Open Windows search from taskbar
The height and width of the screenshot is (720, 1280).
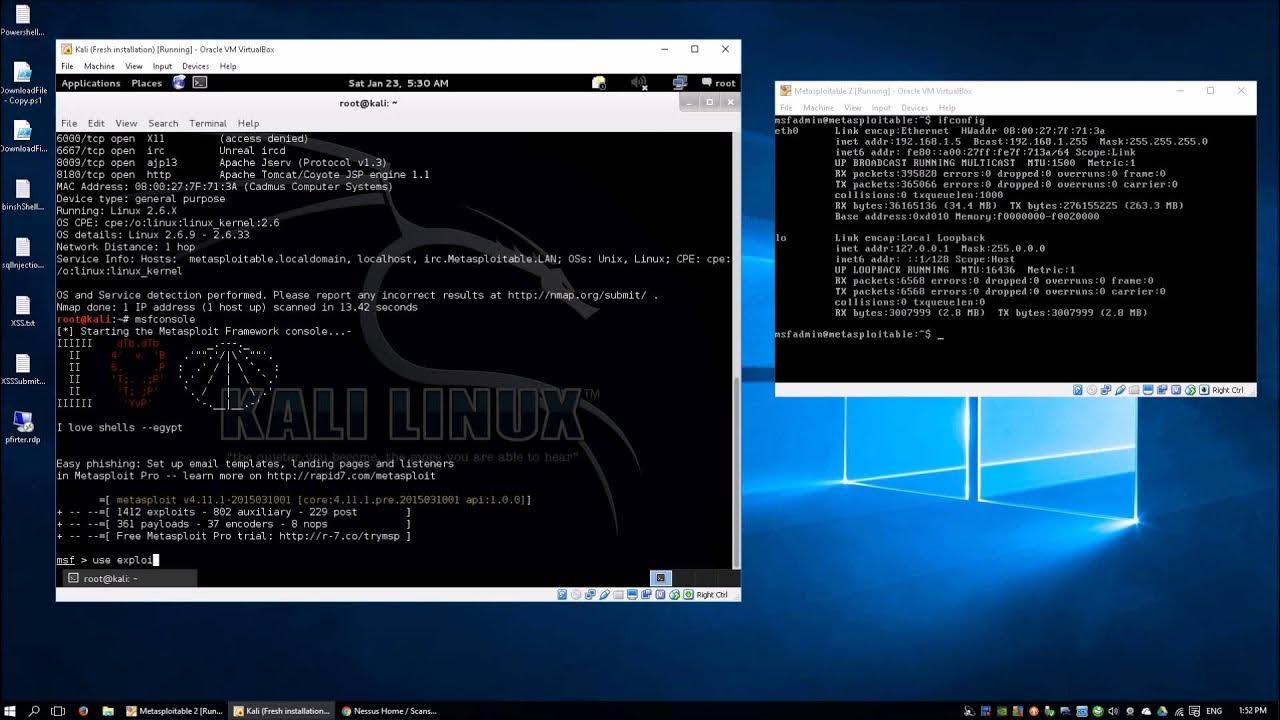click(34, 711)
